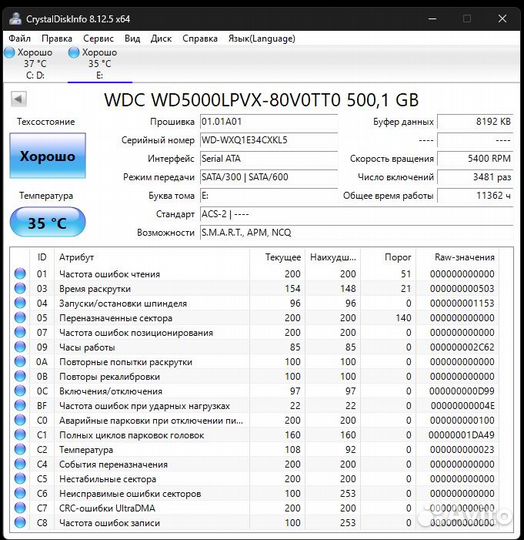The width and height of the screenshot is (524, 540).
Task: Click status orb for attribute C1
Action: pos(20,435)
